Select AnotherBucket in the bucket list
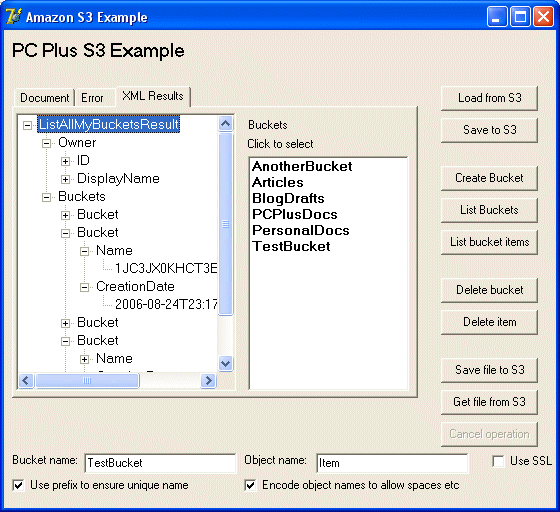Viewport: 560px width, 512px height. point(302,166)
